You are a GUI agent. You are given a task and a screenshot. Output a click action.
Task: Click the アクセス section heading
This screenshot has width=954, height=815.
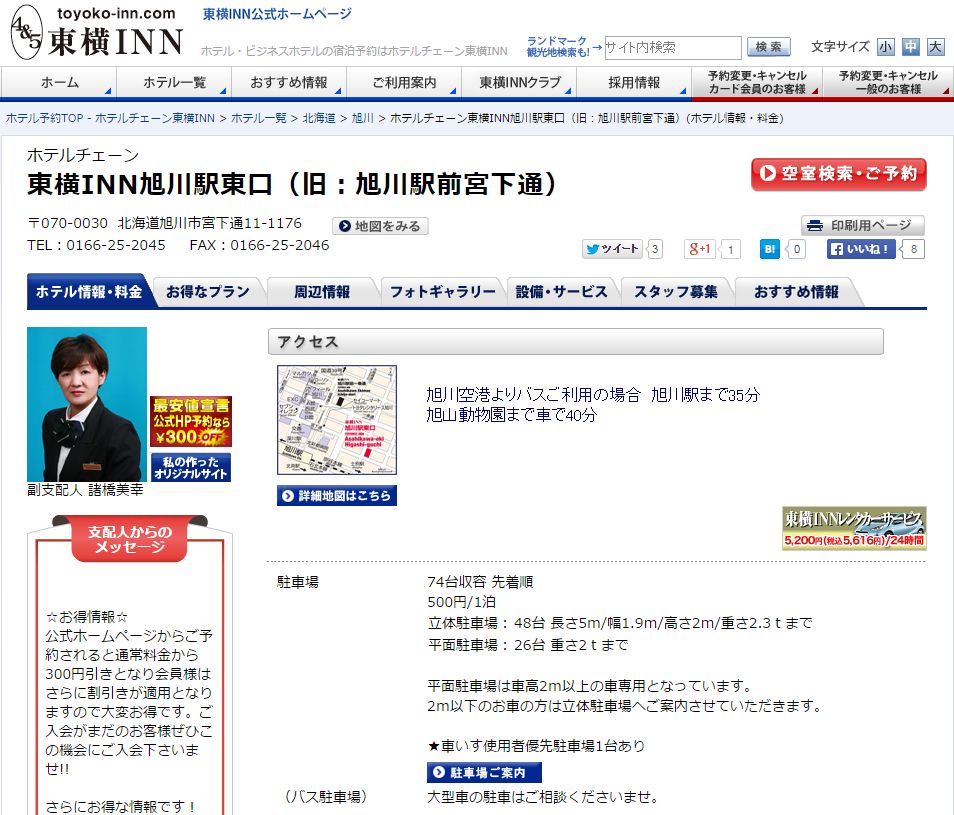pyautogui.click(x=575, y=342)
